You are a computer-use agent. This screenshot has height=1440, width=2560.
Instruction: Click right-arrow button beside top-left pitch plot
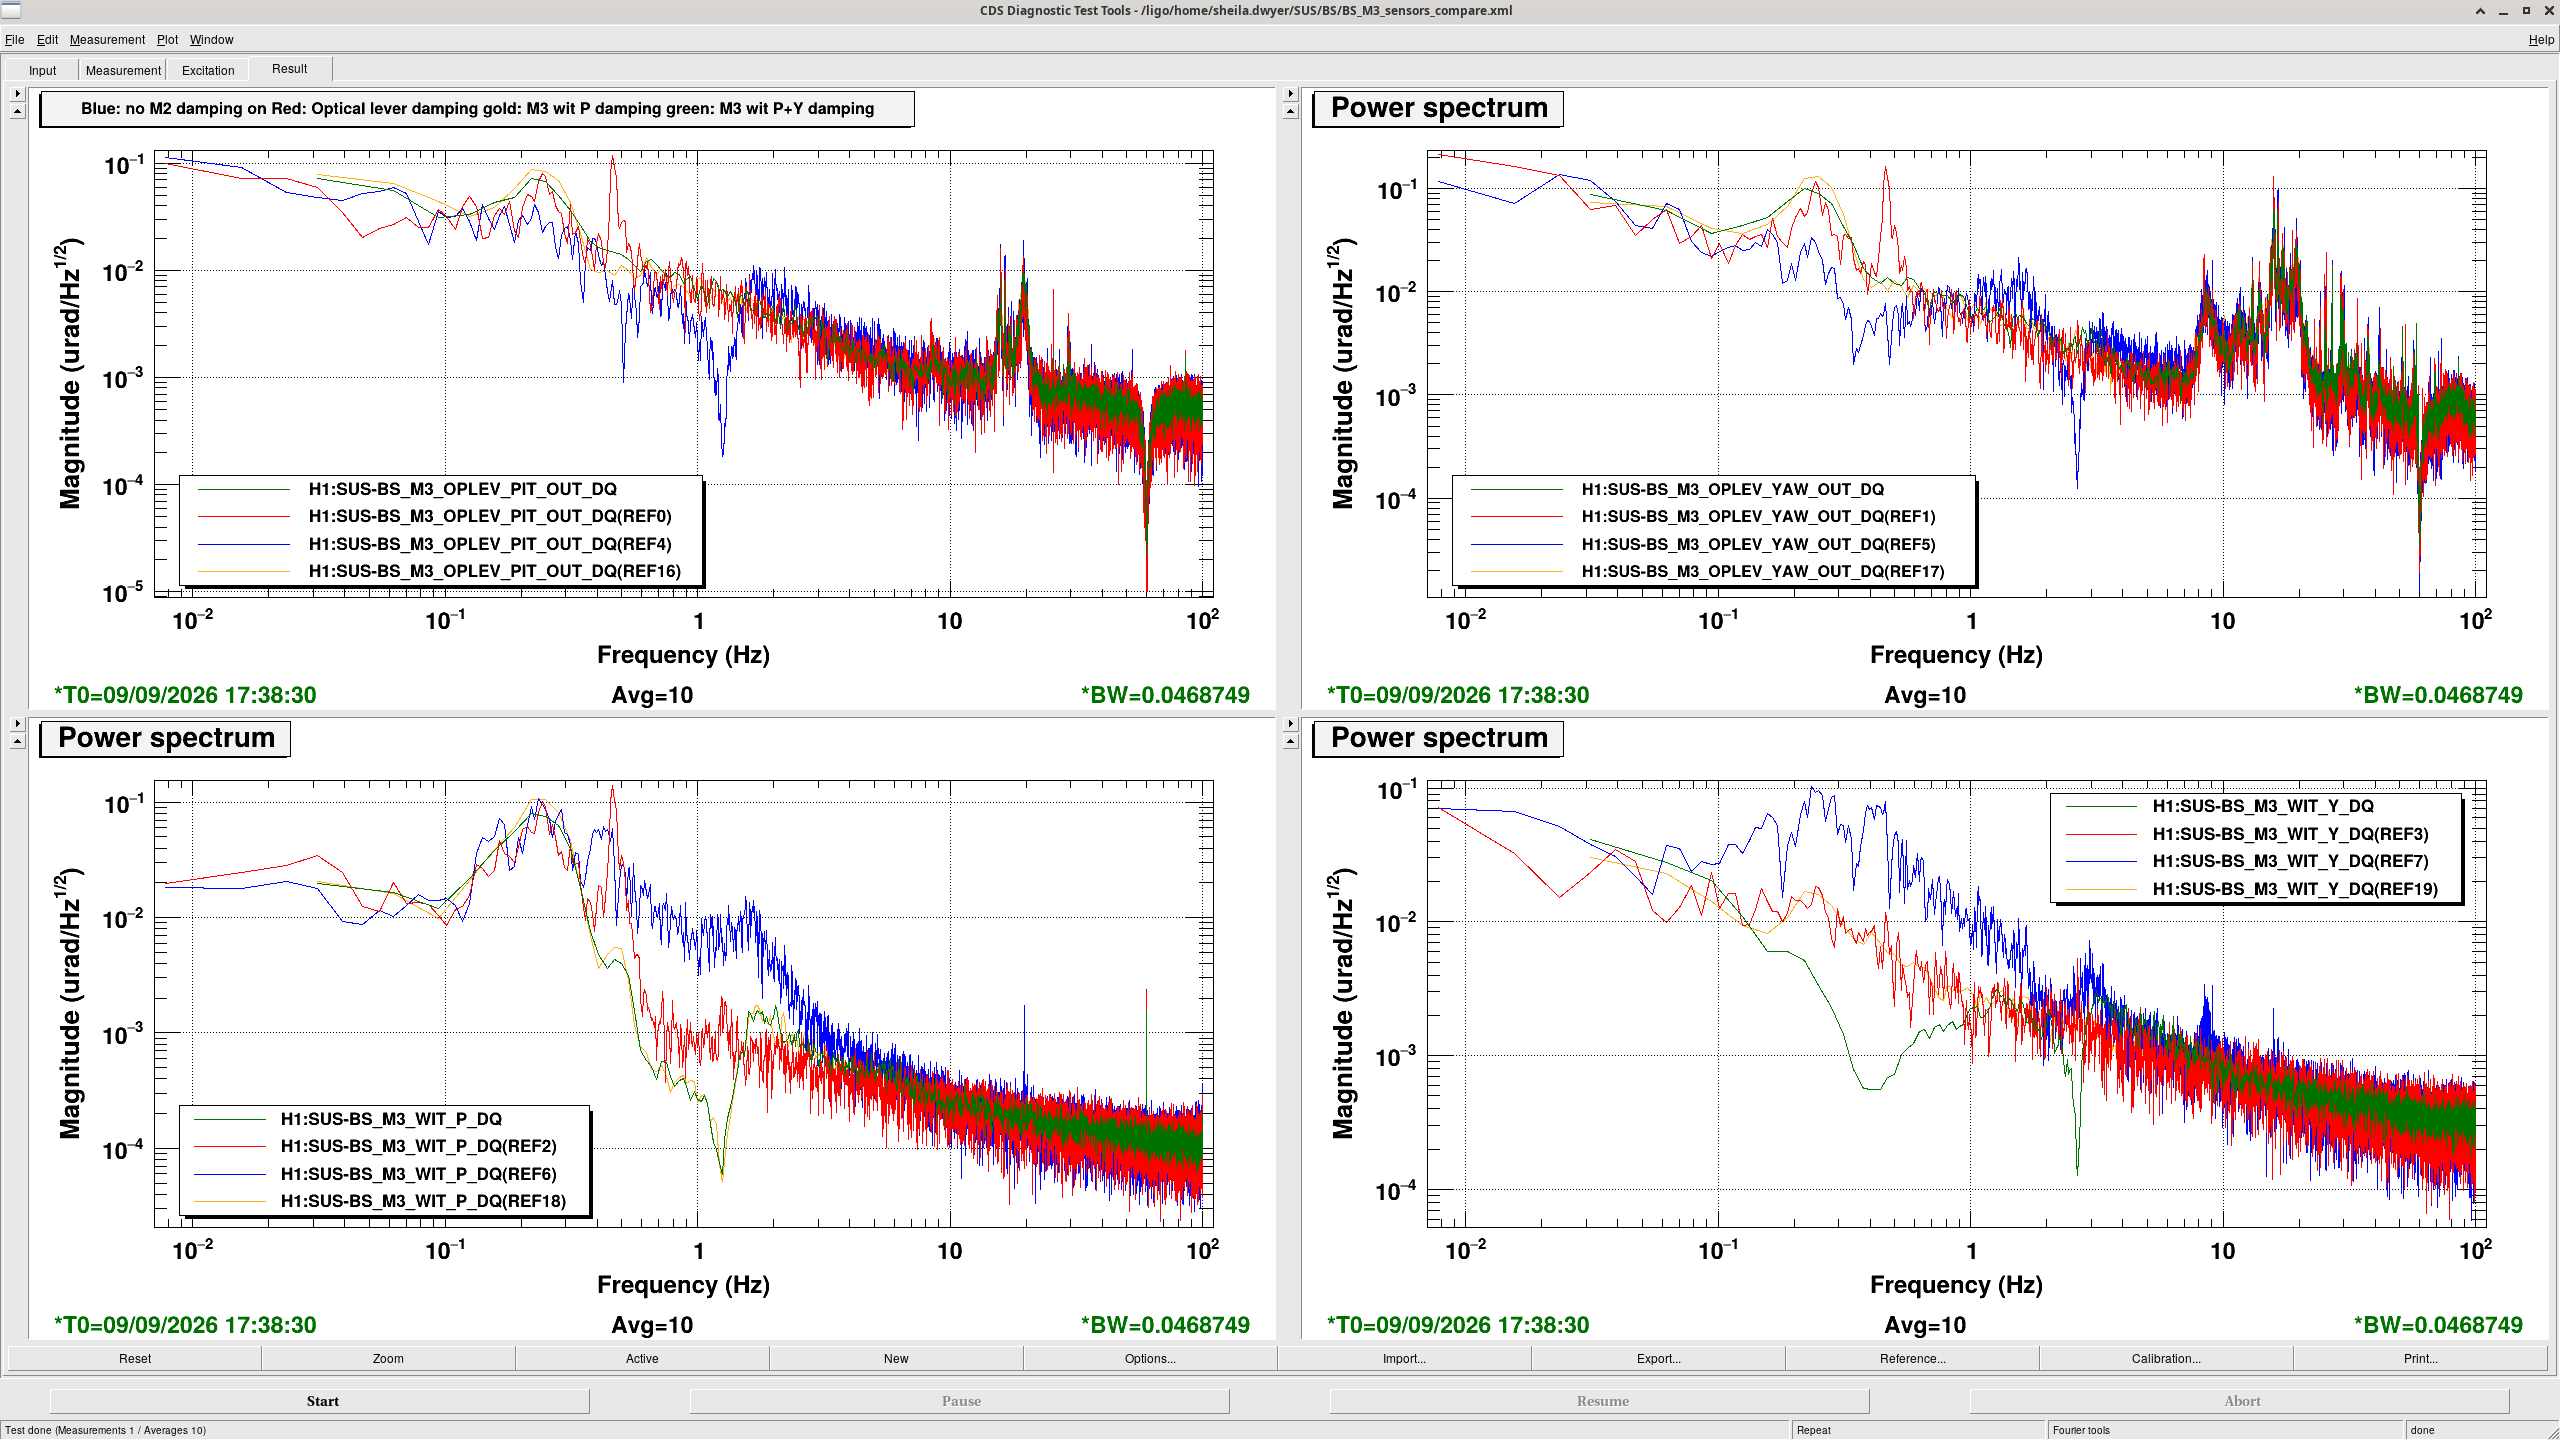(x=17, y=93)
